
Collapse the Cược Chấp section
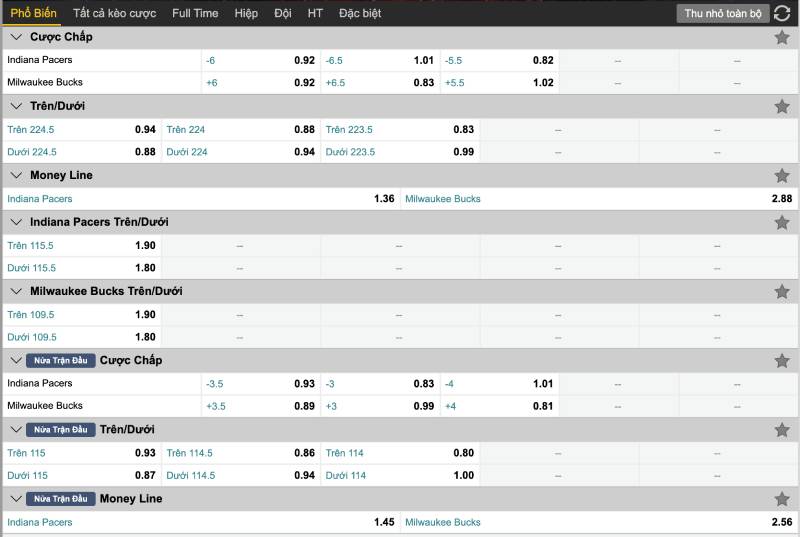[15, 37]
